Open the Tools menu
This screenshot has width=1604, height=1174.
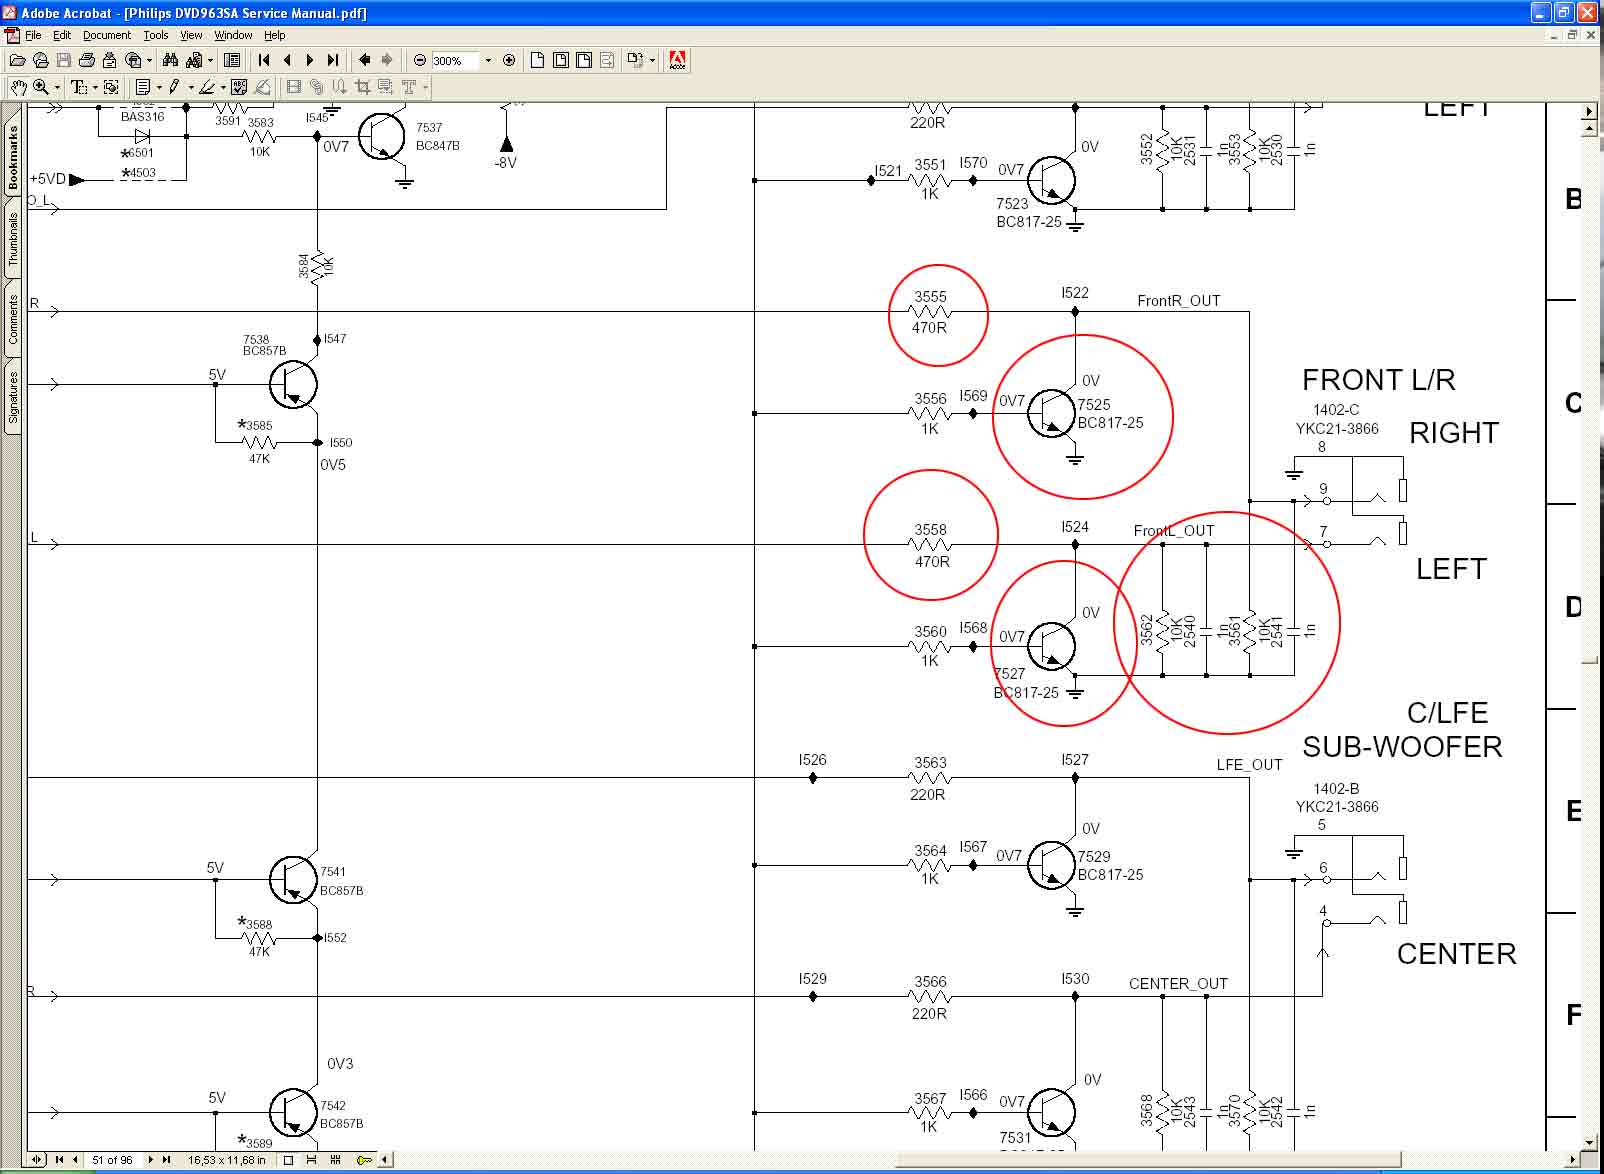156,35
